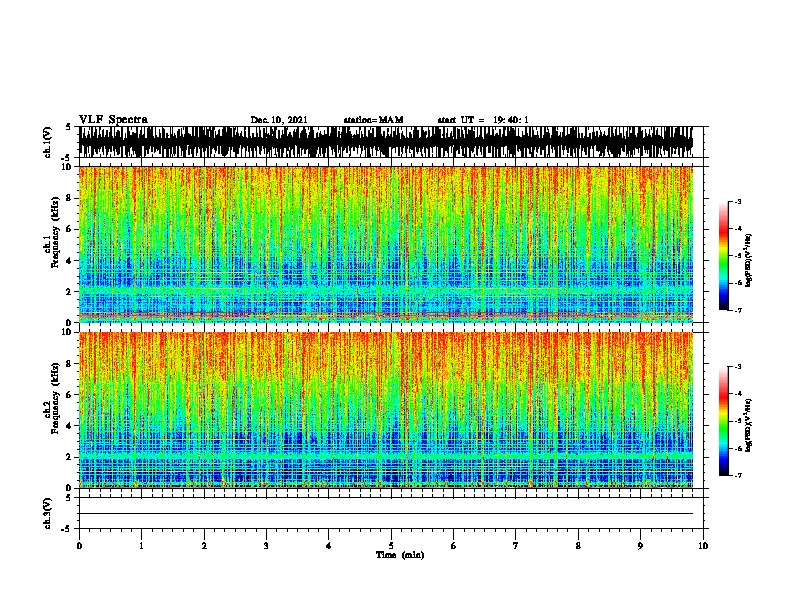This screenshot has height=612, width=792.
Task: Click the "Time (min)" axis label
Action: point(400,555)
